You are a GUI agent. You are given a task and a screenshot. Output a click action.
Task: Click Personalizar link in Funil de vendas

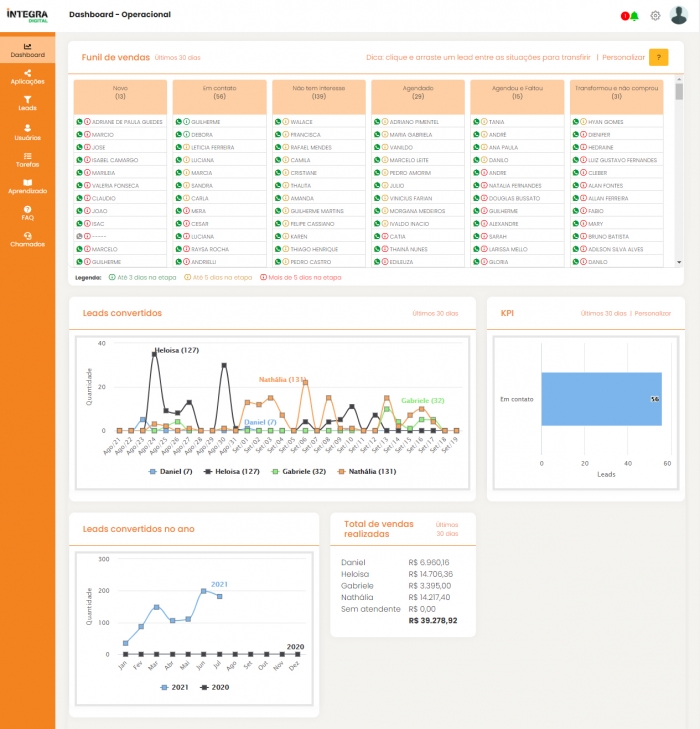pyautogui.click(x=622, y=57)
